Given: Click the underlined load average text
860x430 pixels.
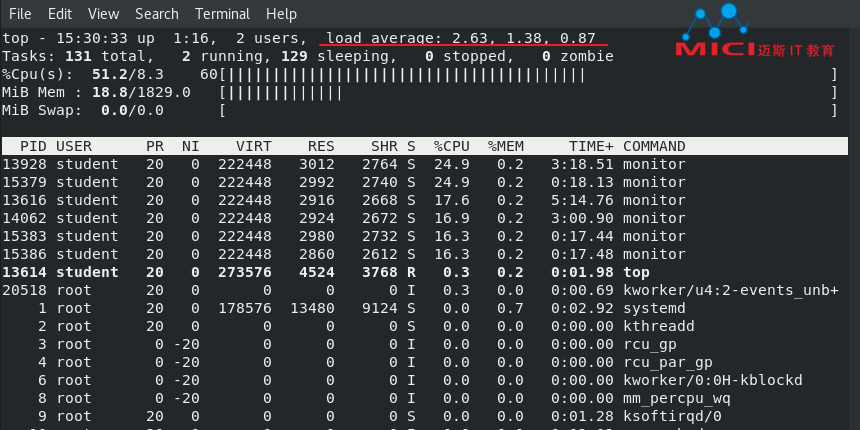Looking at the screenshot, I should coord(461,38).
